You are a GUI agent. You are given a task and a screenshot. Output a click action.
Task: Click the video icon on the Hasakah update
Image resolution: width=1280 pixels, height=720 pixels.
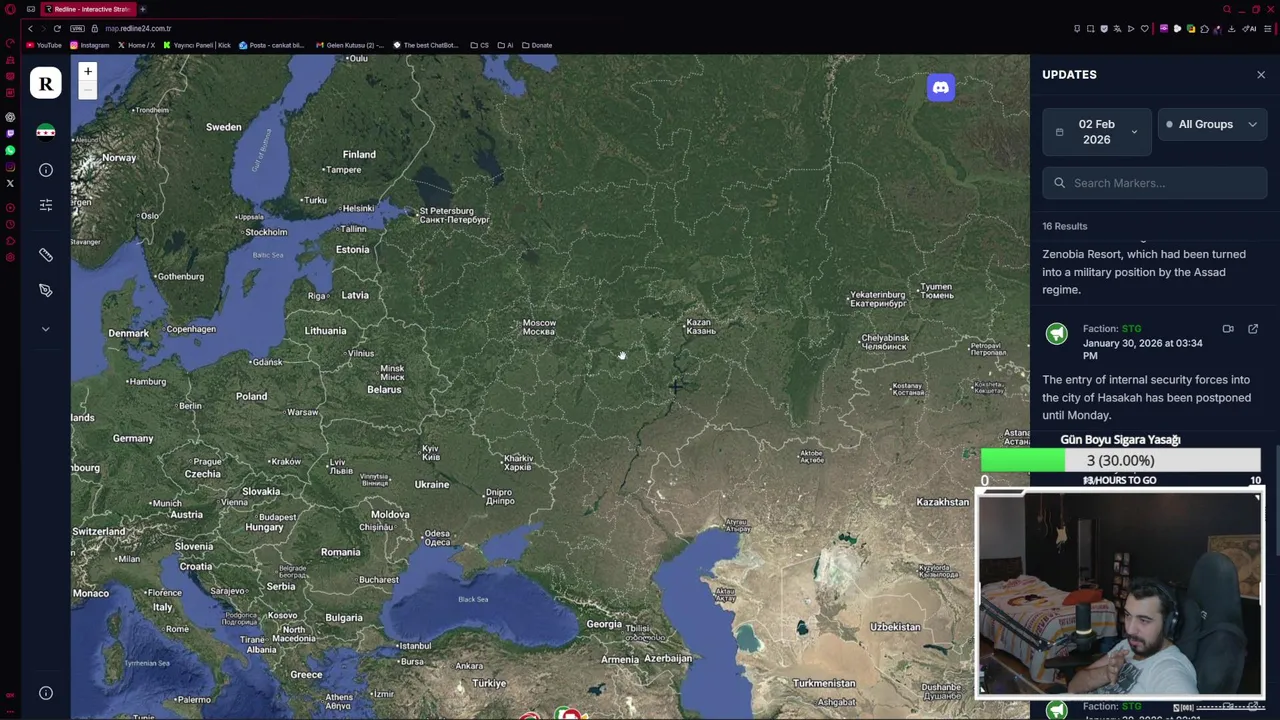[x=1228, y=329]
